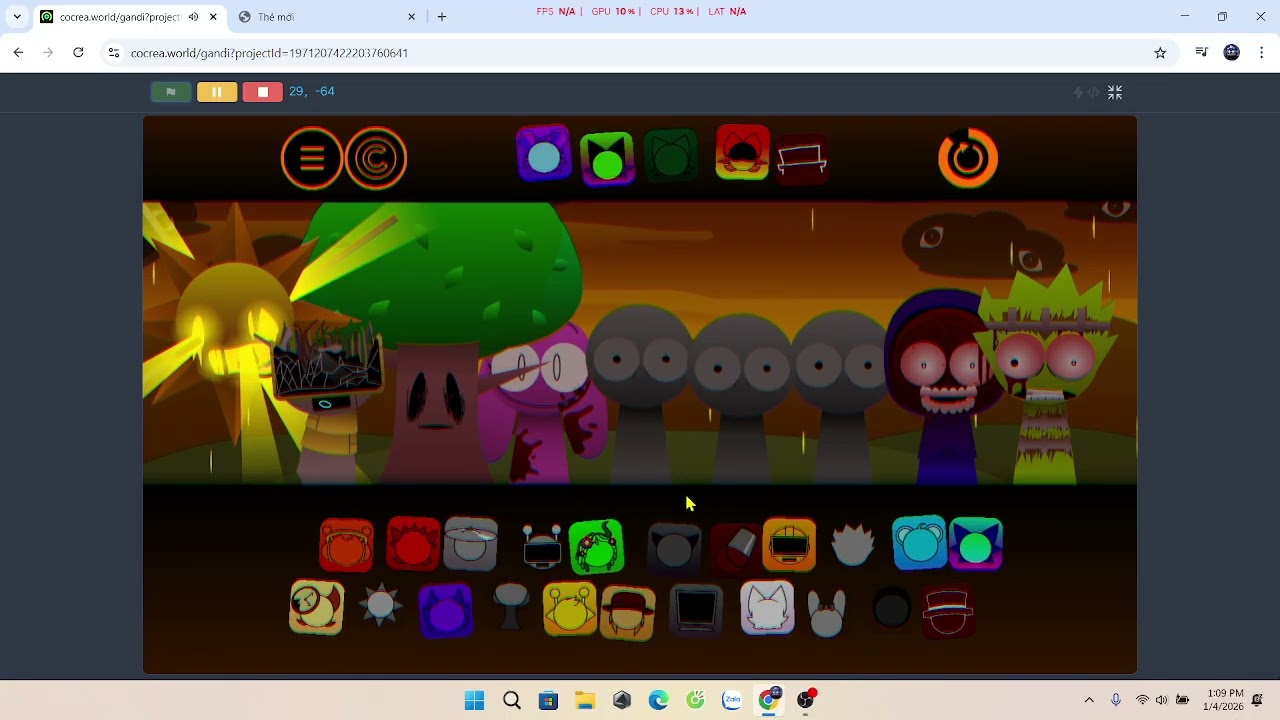The image size is (1280, 720).
Task: Pick the dark red top-hat character icon
Action: pyautogui.click(x=948, y=611)
